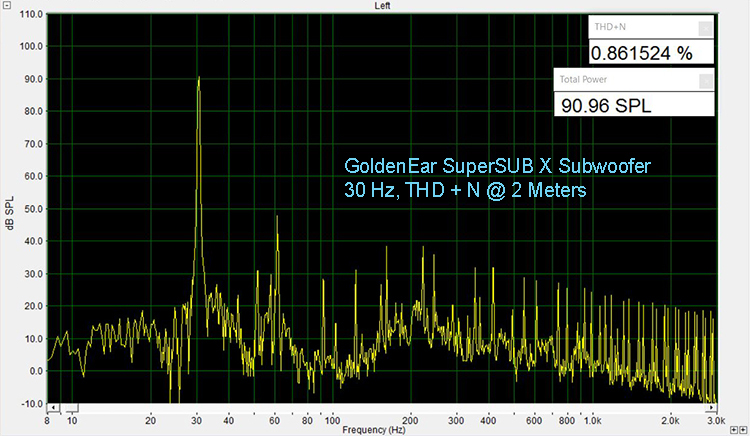Click the frequency axis scrollbar thumb
This screenshot has width=750, height=436.
coord(71,408)
